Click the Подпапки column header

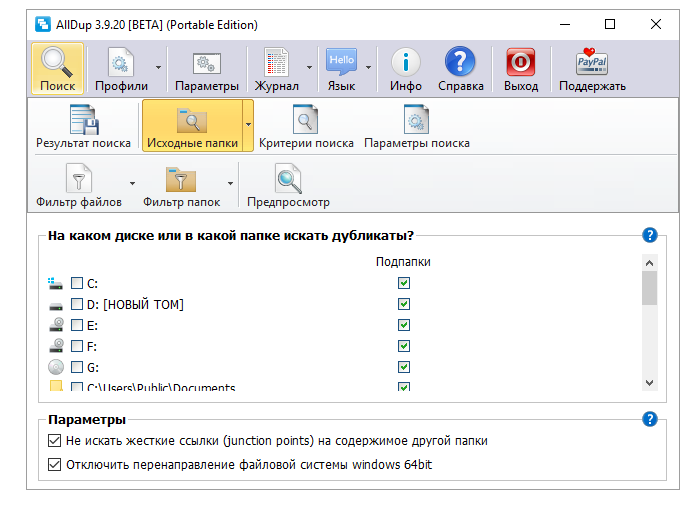point(403,262)
